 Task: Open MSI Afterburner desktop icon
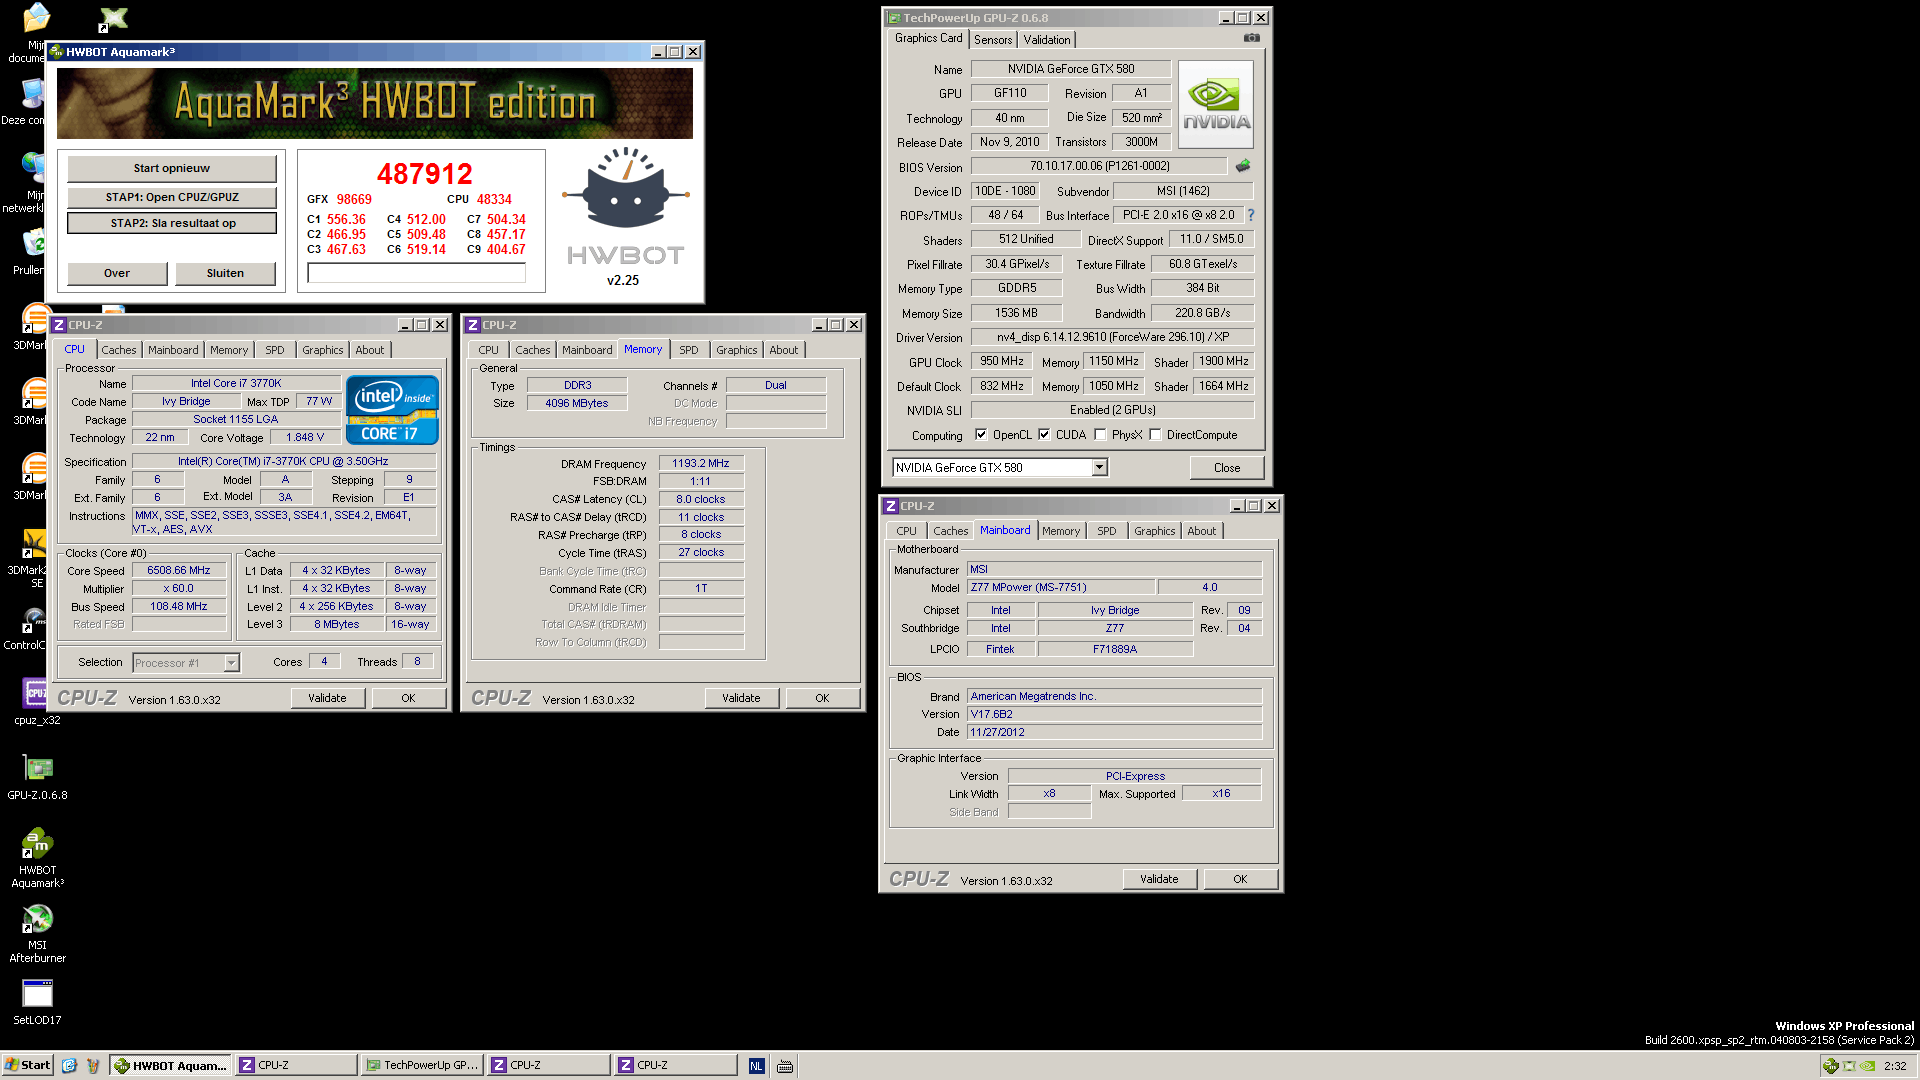click(37, 920)
